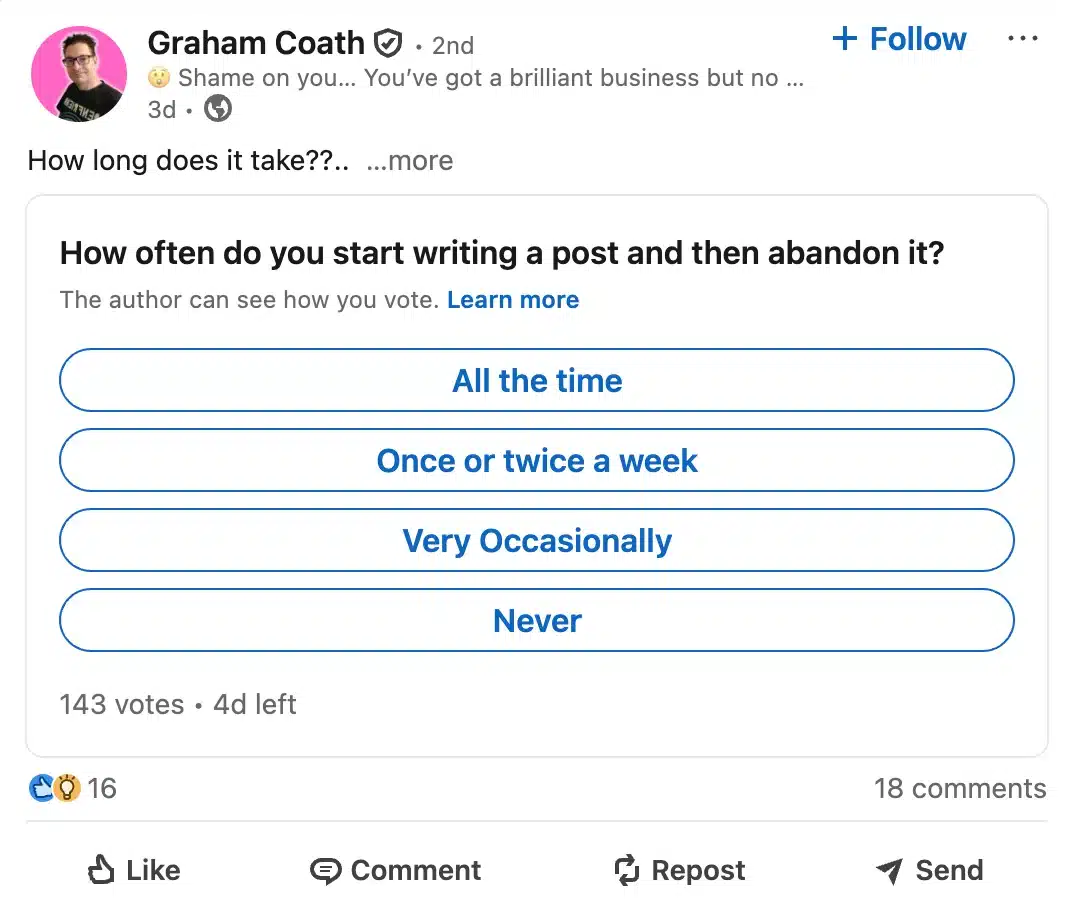Click the verified badge next to Graham Coath
This screenshot has width=1072, height=910.
coord(389,43)
